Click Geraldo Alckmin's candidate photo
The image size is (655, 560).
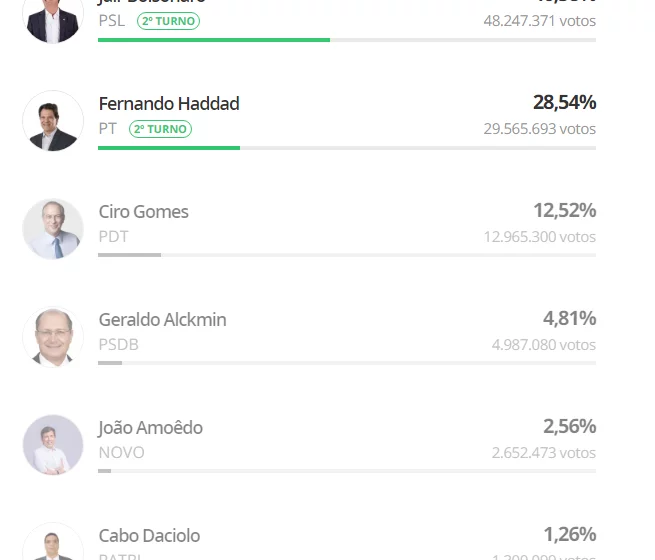[53, 337]
